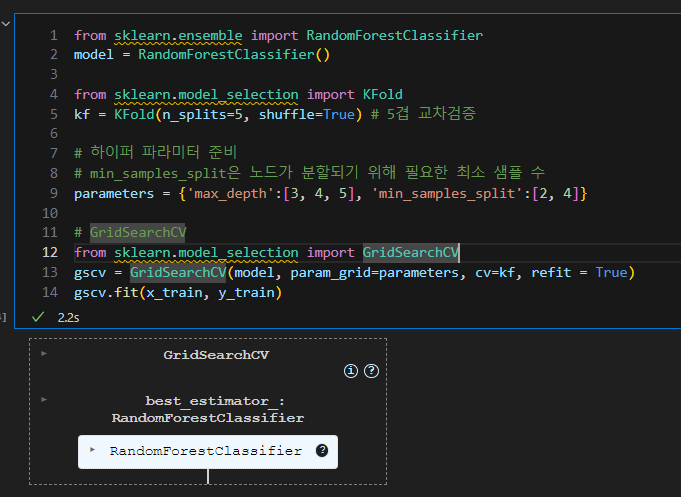Click 'sklearn.ensemble' on line 1
The image size is (681, 497).
pyautogui.click(x=178, y=36)
